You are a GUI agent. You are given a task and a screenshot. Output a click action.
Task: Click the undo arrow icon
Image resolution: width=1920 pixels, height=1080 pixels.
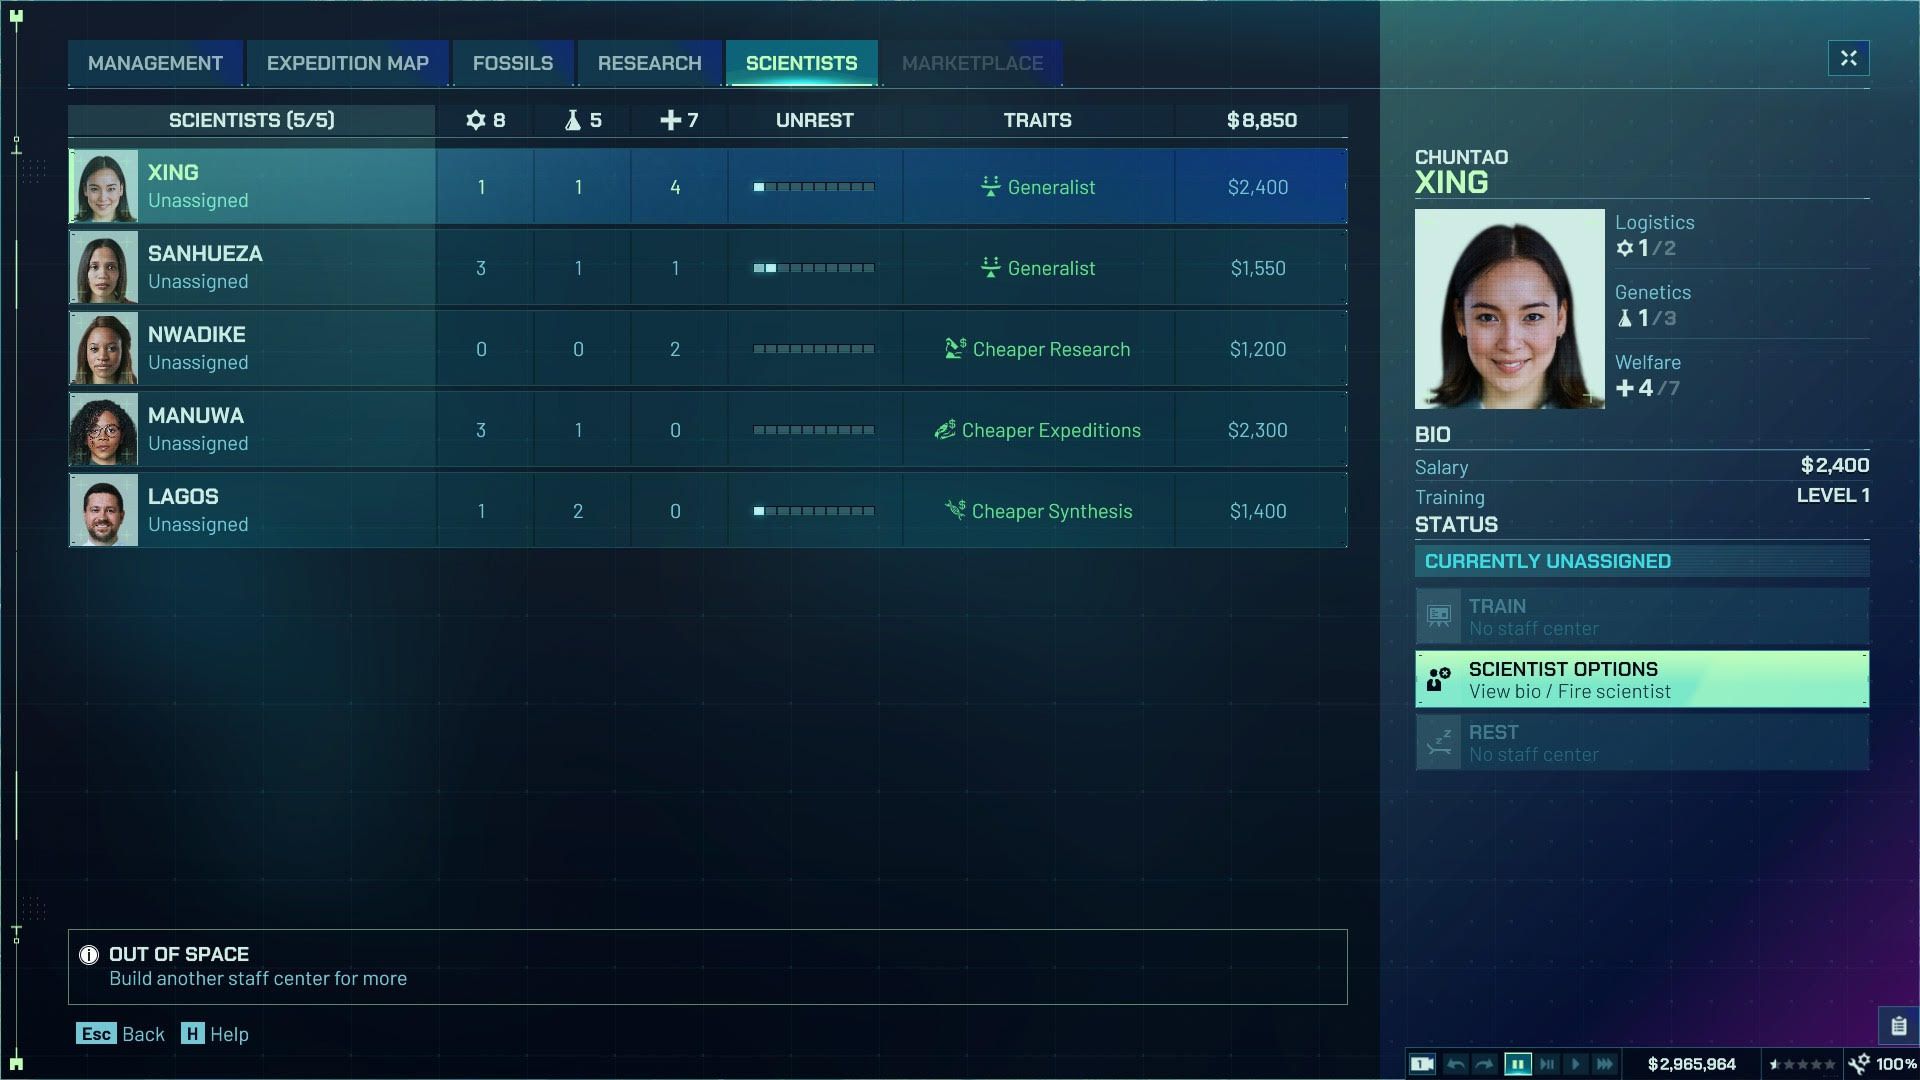(1456, 1064)
